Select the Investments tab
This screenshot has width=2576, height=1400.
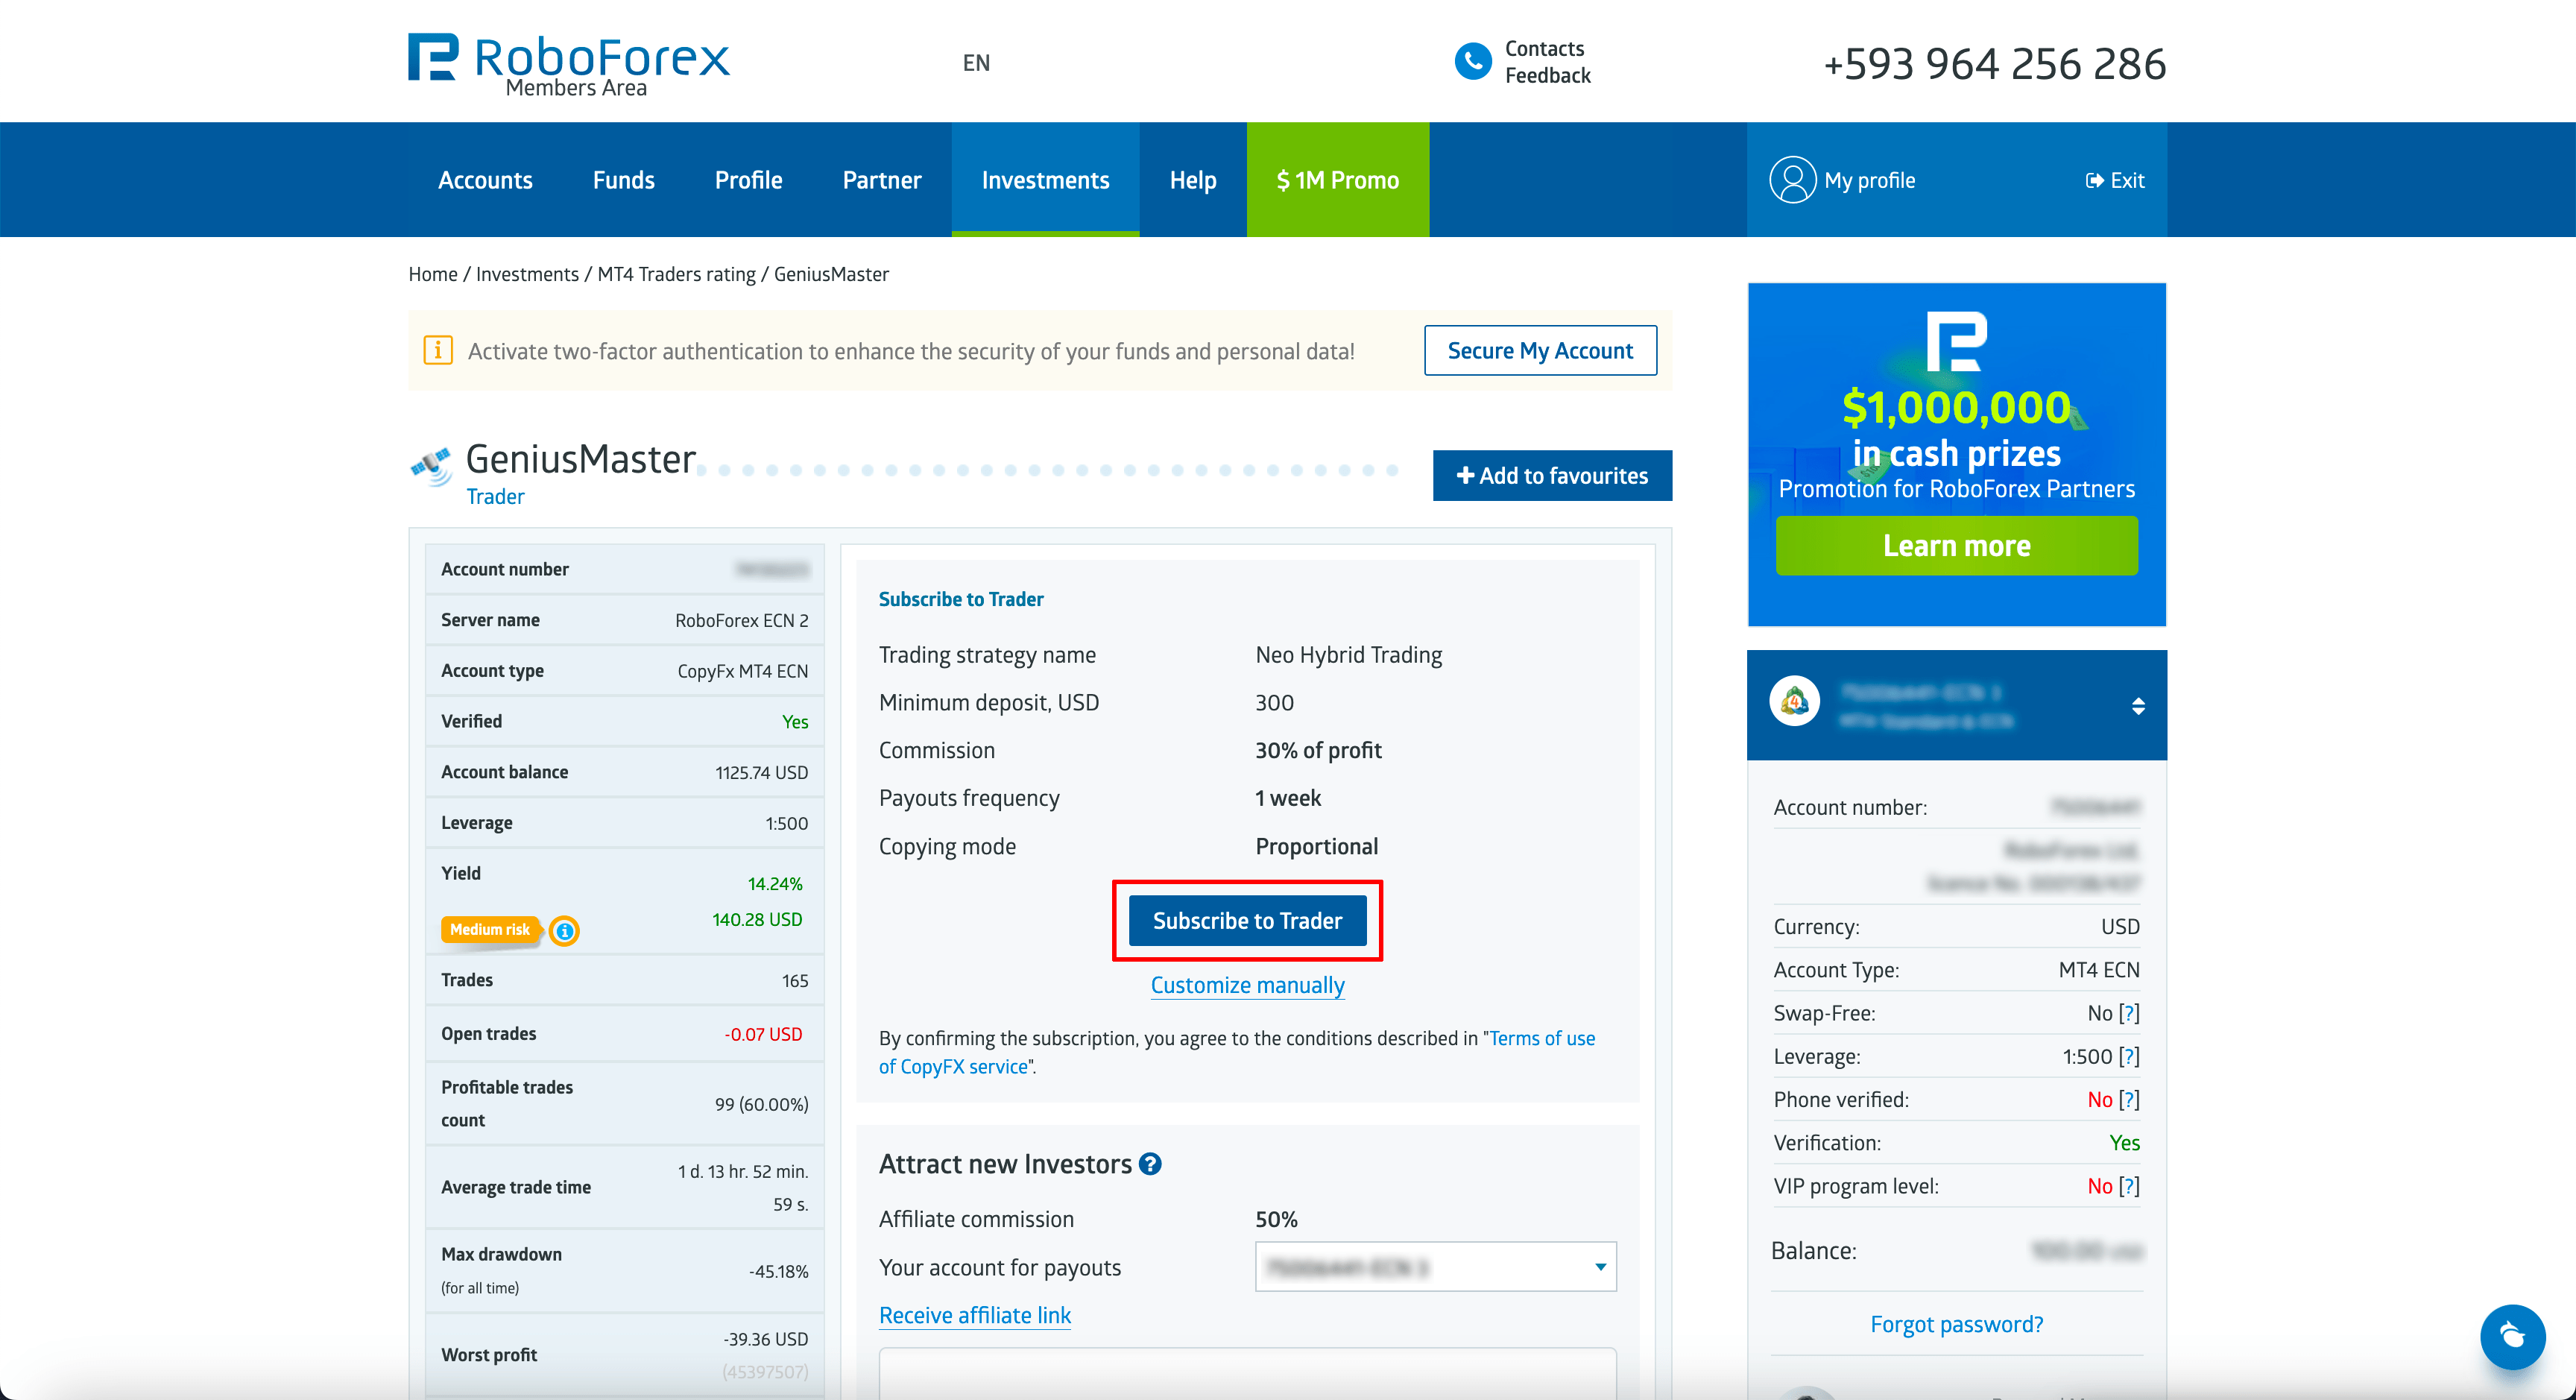[x=1045, y=180]
